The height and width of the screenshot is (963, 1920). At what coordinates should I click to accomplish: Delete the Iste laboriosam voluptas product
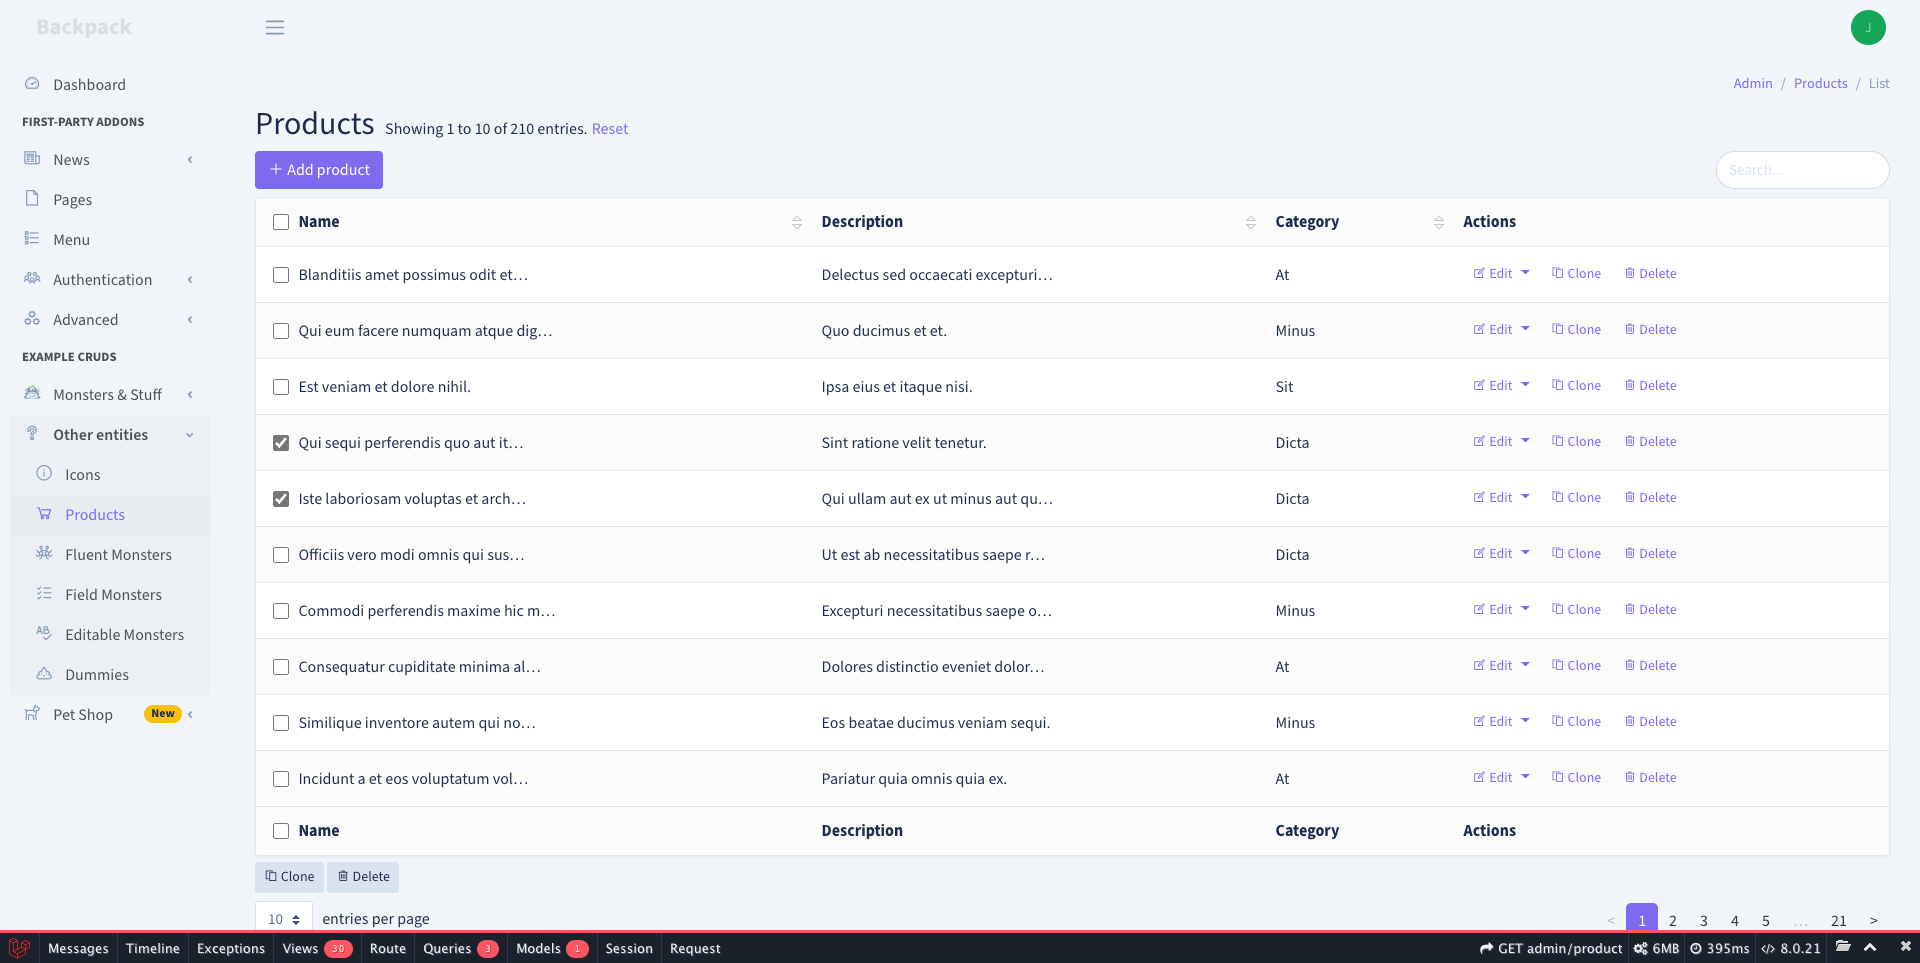(x=1651, y=497)
